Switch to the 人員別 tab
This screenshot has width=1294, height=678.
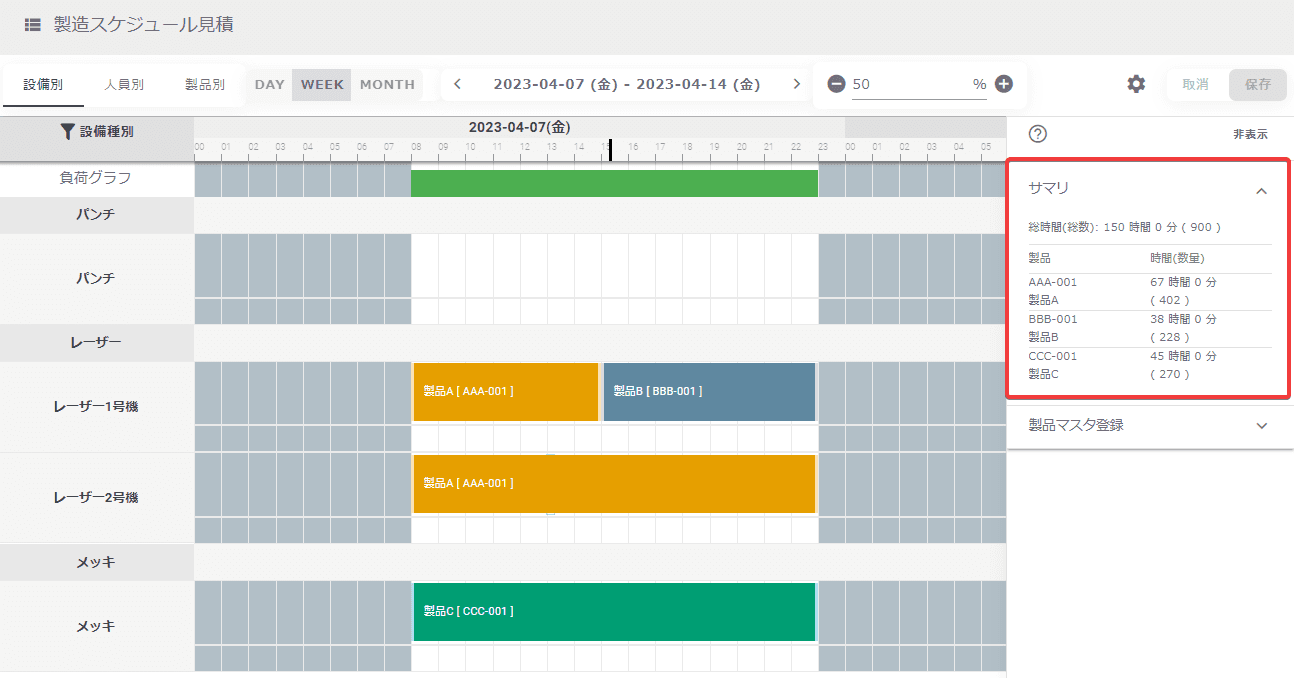click(124, 85)
